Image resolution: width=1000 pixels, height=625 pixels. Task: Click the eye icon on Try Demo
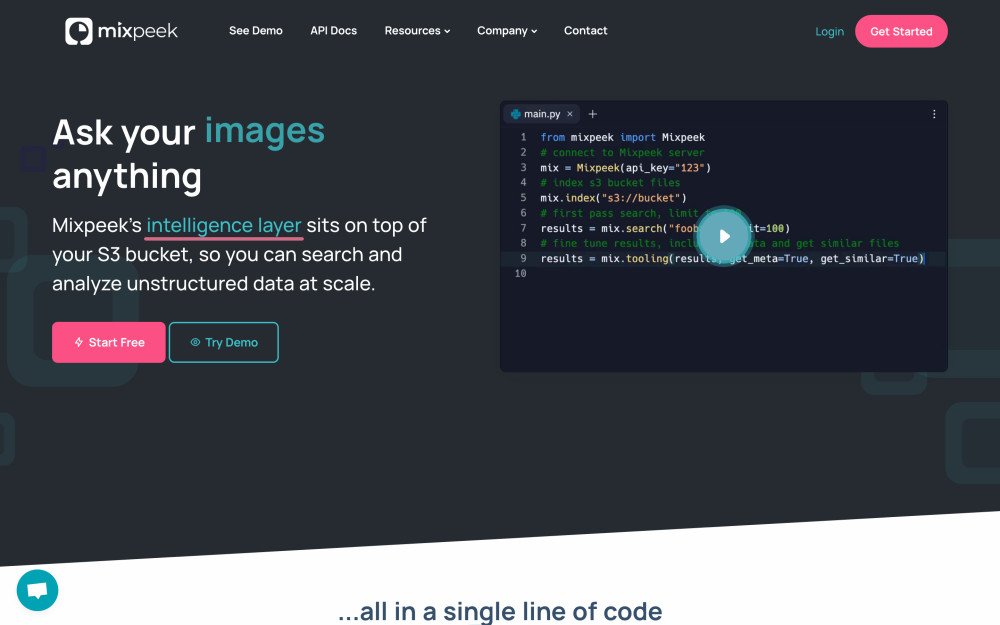[x=195, y=342]
